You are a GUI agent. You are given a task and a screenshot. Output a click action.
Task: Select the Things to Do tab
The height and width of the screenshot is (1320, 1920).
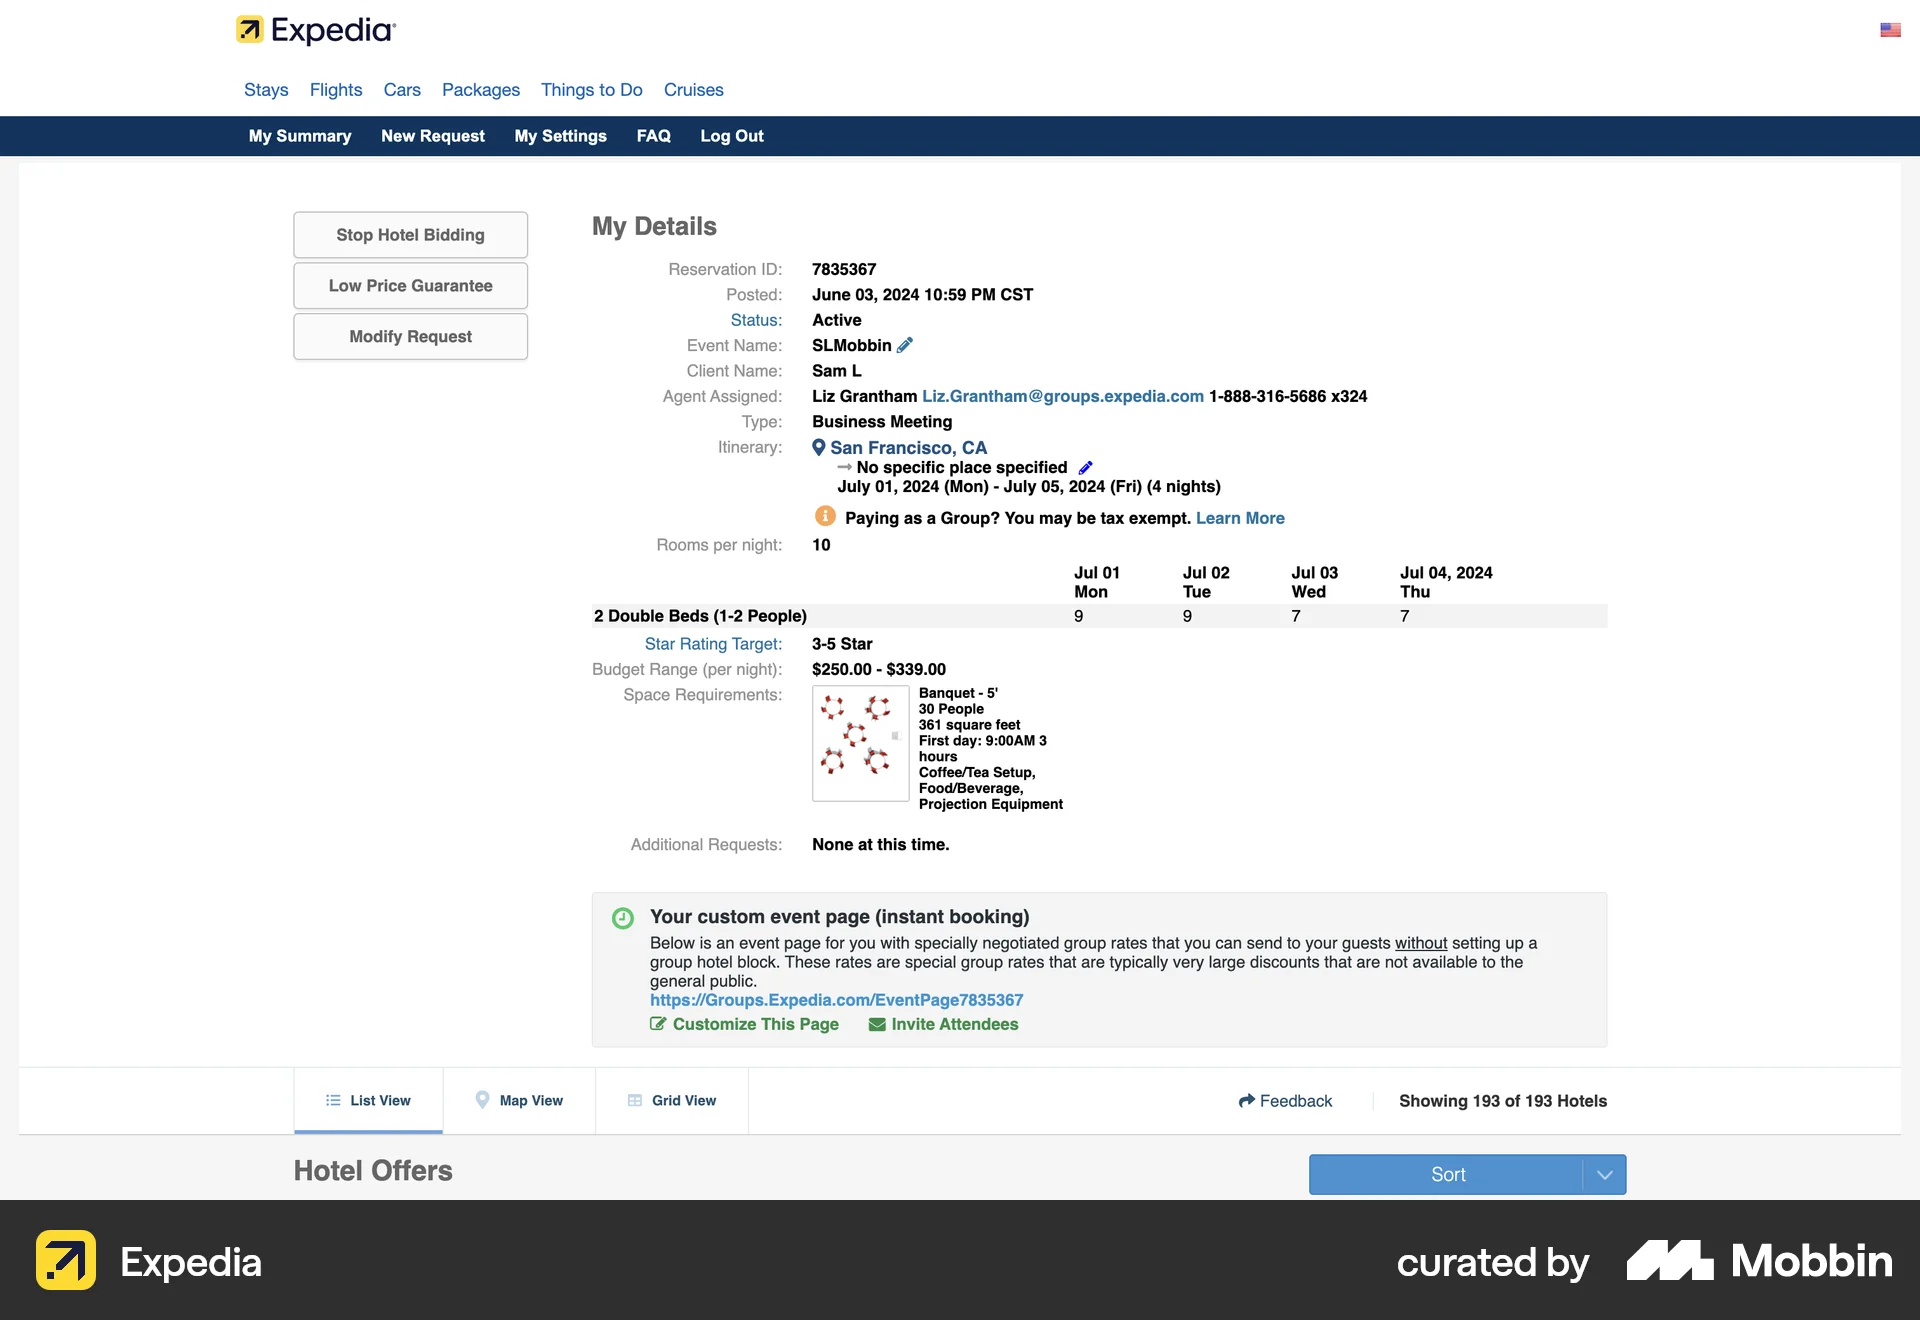click(591, 90)
